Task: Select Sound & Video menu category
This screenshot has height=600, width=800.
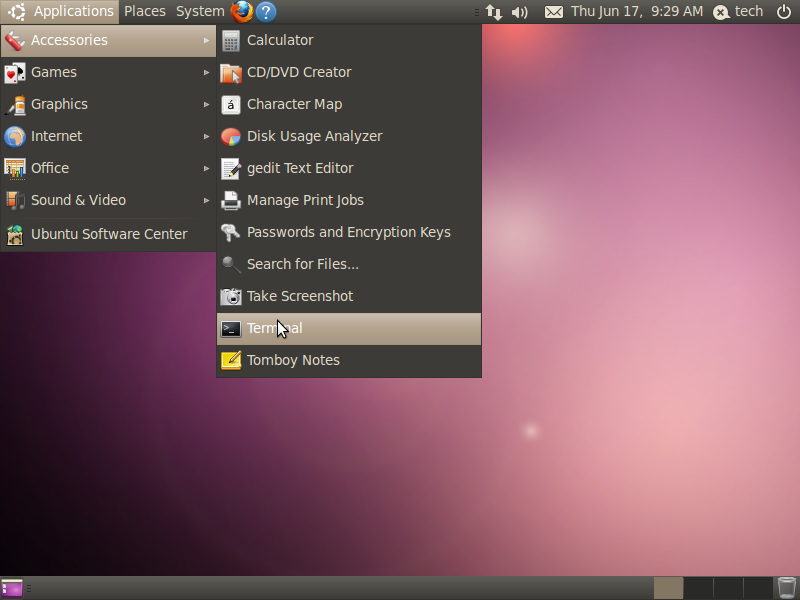Action: point(108,200)
